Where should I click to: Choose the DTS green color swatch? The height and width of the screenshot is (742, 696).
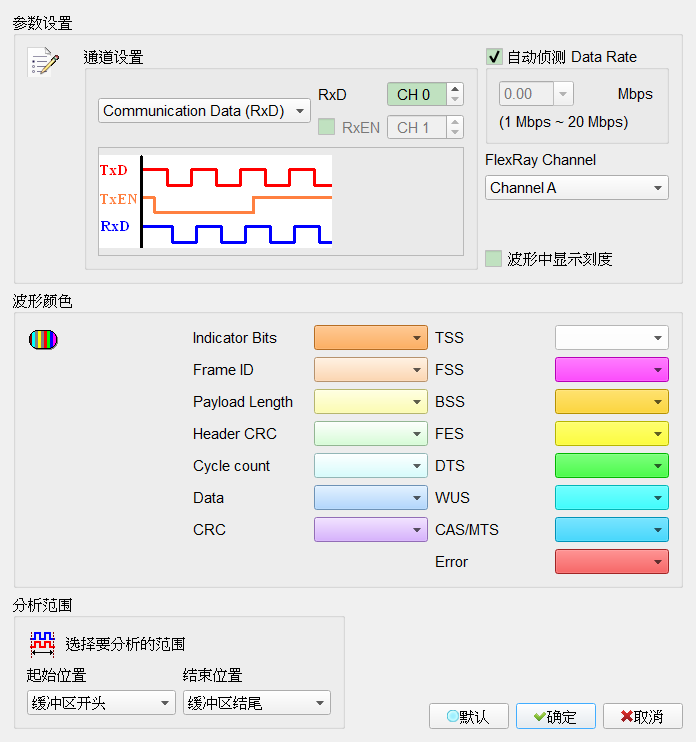[612, 466]
